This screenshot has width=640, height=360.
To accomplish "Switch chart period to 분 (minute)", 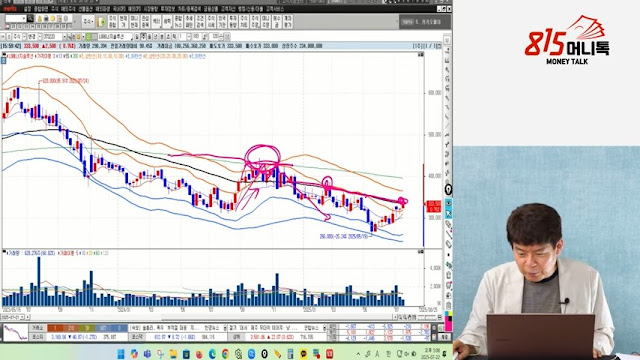I will (x=162, y=37).
